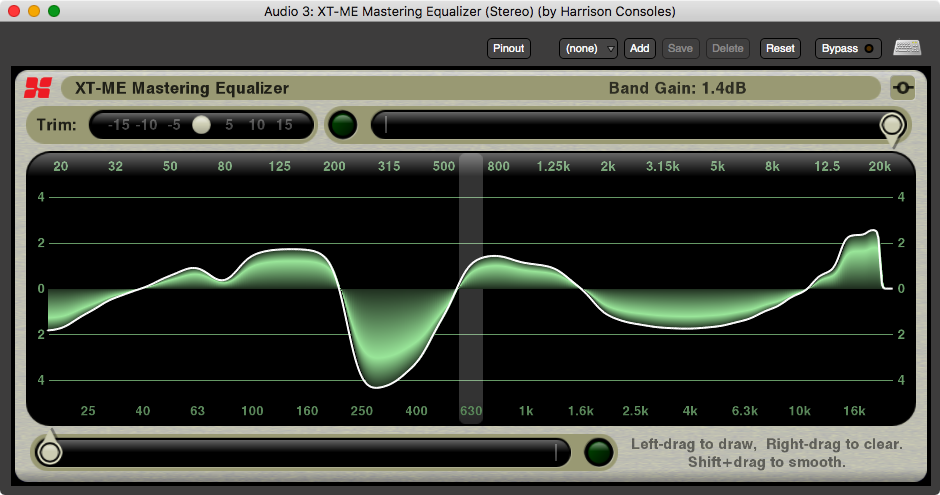Click the 2.5k bottom label
The width and height of the screenshot is (940, 495).
(x=635, y=411)
